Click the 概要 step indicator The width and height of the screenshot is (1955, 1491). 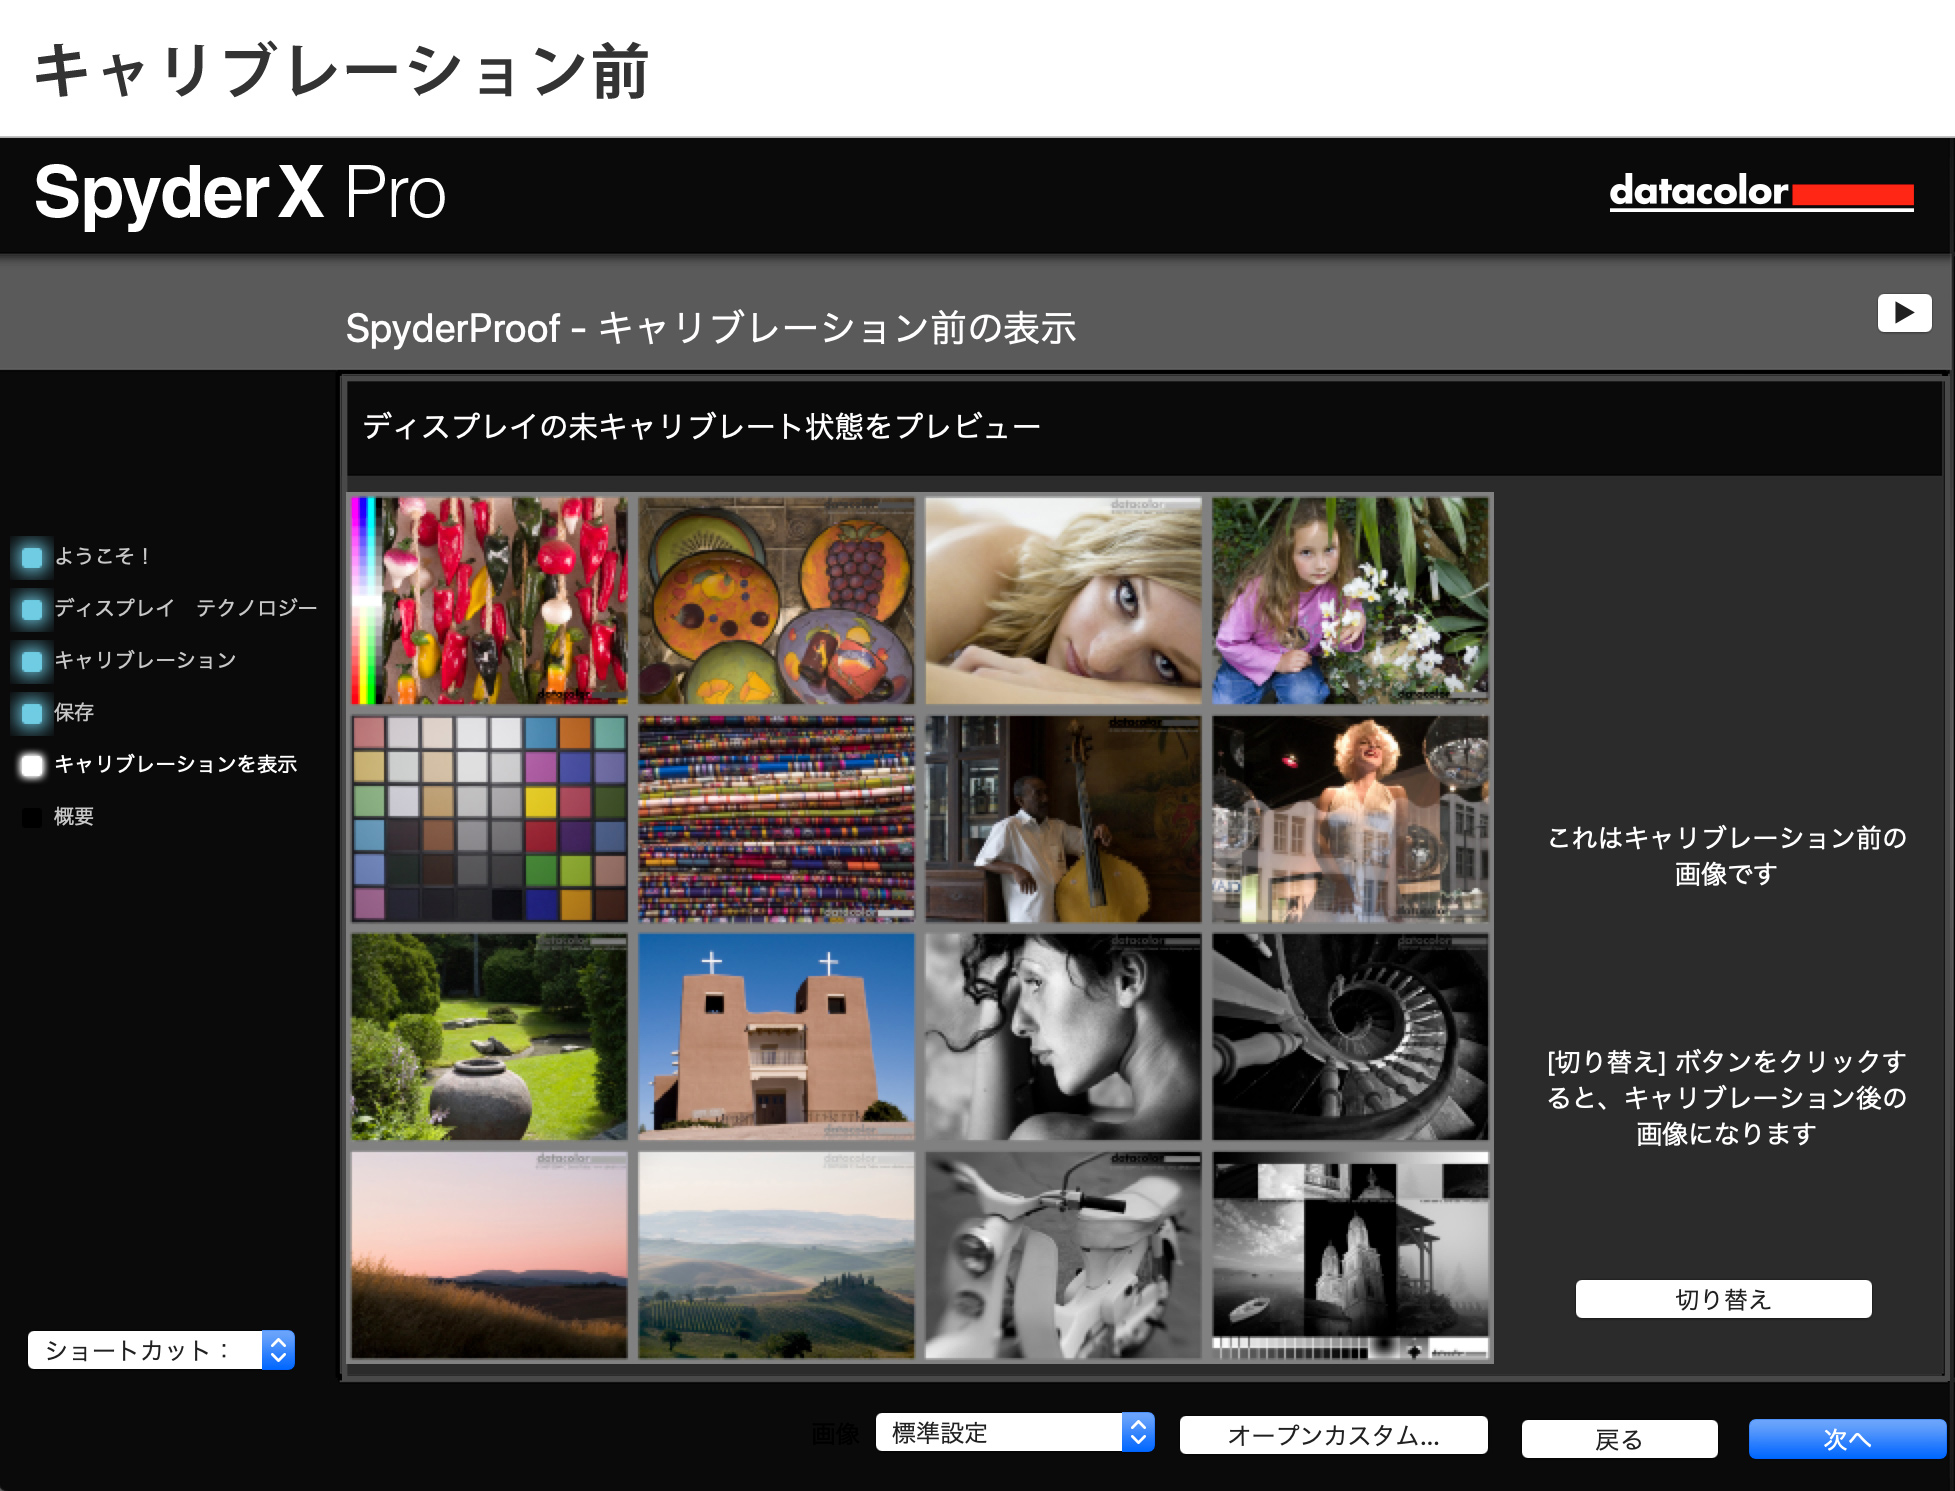click(32, 817)
